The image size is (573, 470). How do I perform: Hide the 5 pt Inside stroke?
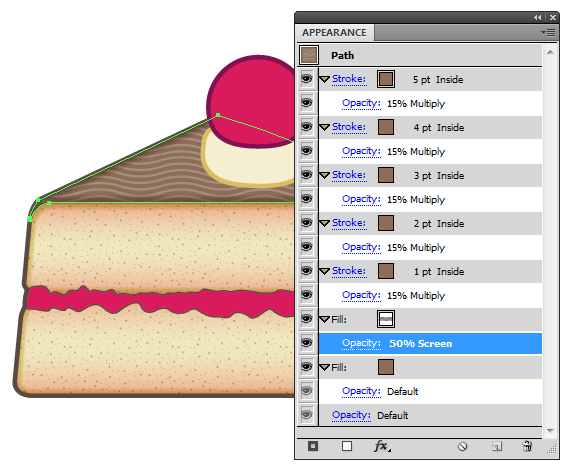click(x=307, y=79)
